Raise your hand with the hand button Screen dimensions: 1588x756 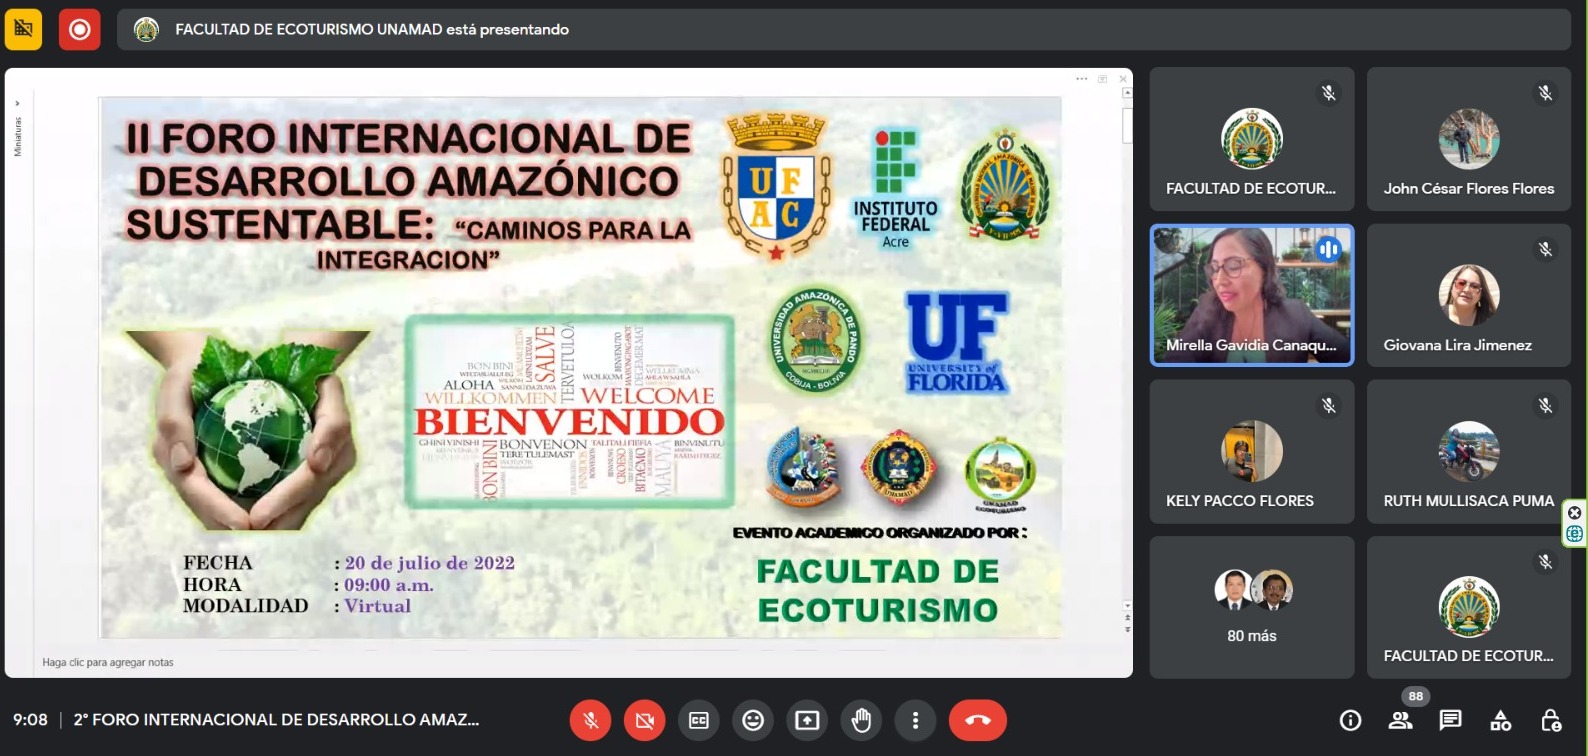(861, 720)
